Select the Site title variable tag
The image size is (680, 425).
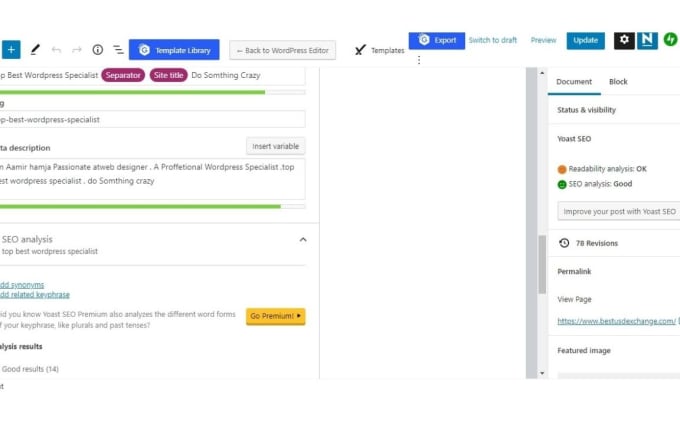[168, 75]
